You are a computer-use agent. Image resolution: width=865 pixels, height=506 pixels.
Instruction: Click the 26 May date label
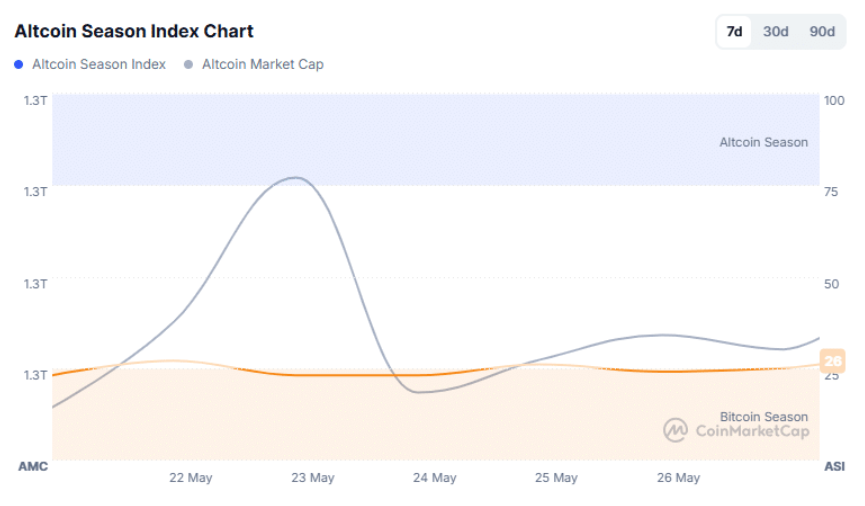click(678, 478)
